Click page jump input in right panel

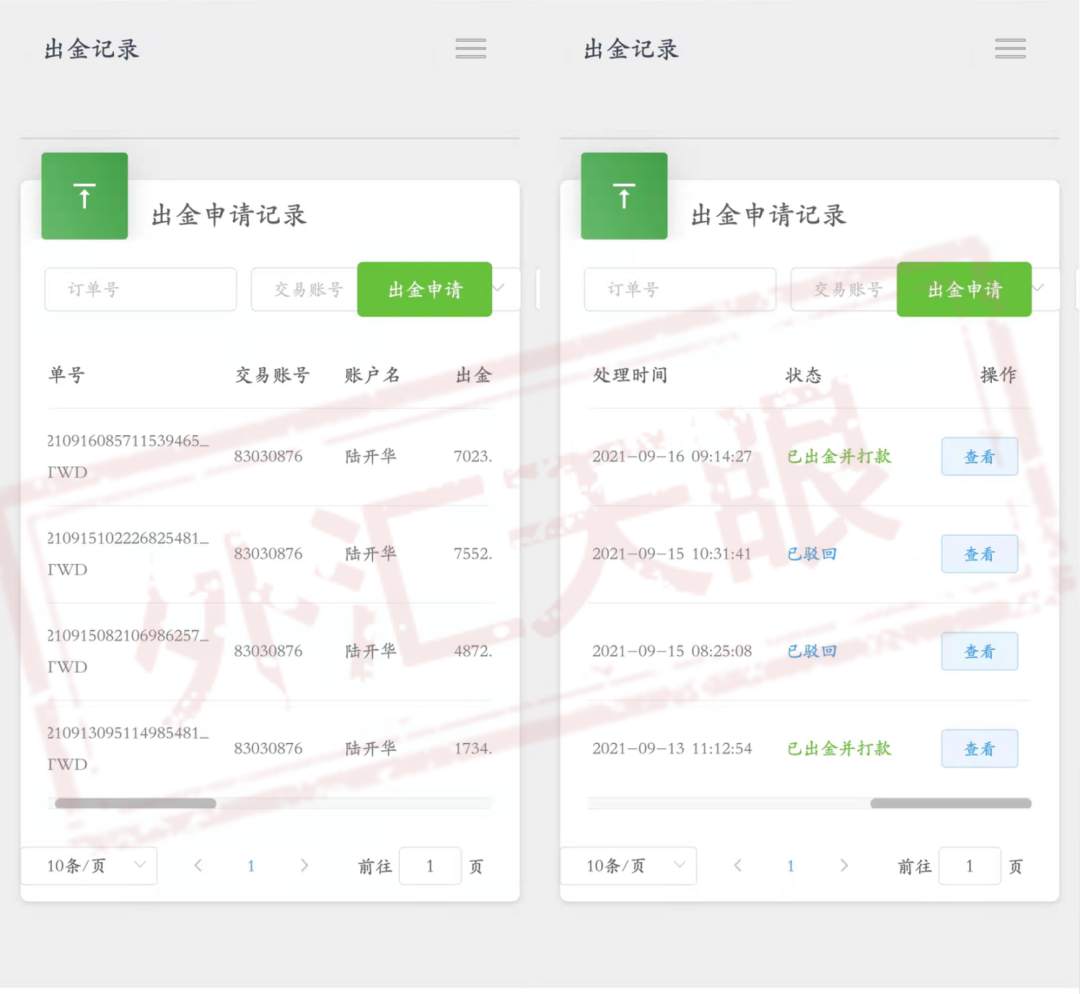coord(970,866)
